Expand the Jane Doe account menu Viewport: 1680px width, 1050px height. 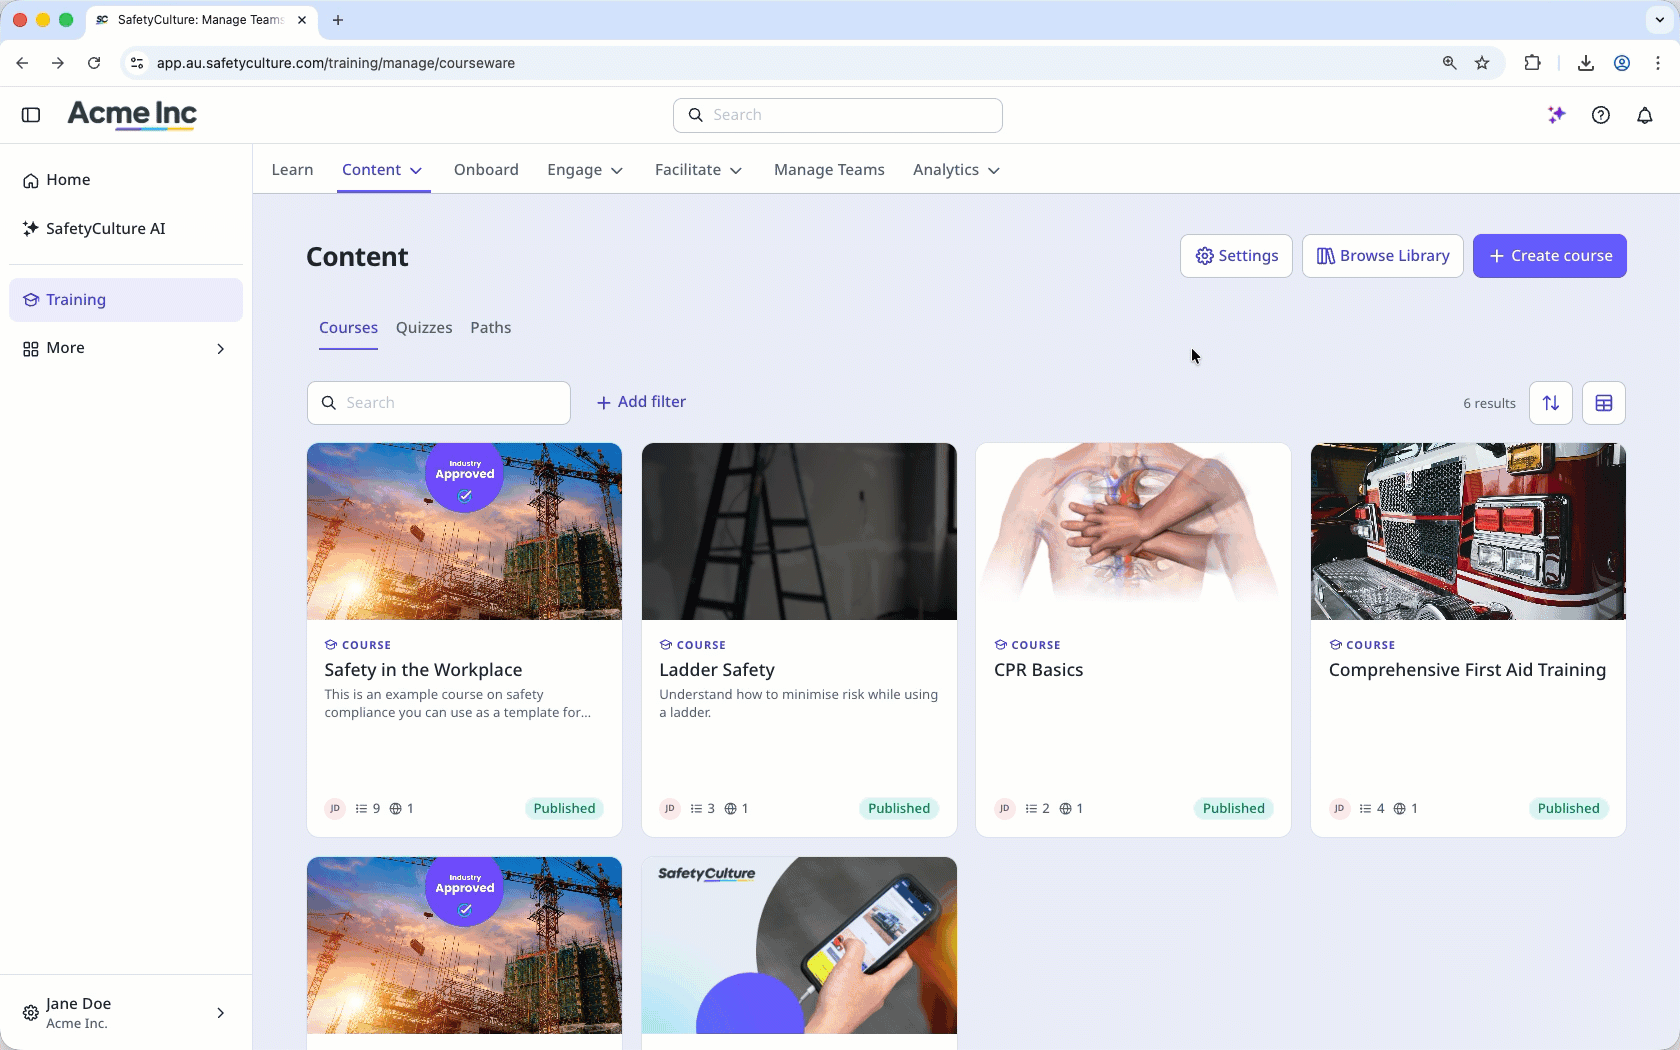click(221, 1013)
